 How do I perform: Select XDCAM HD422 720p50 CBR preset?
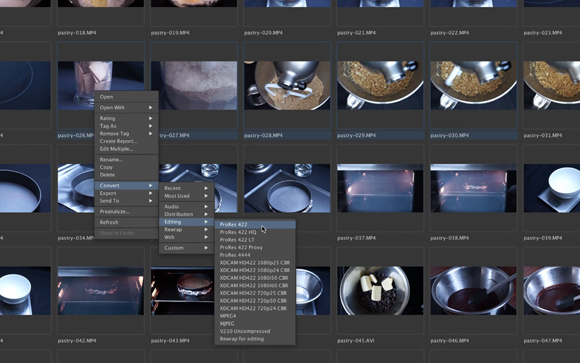(255, 301)
